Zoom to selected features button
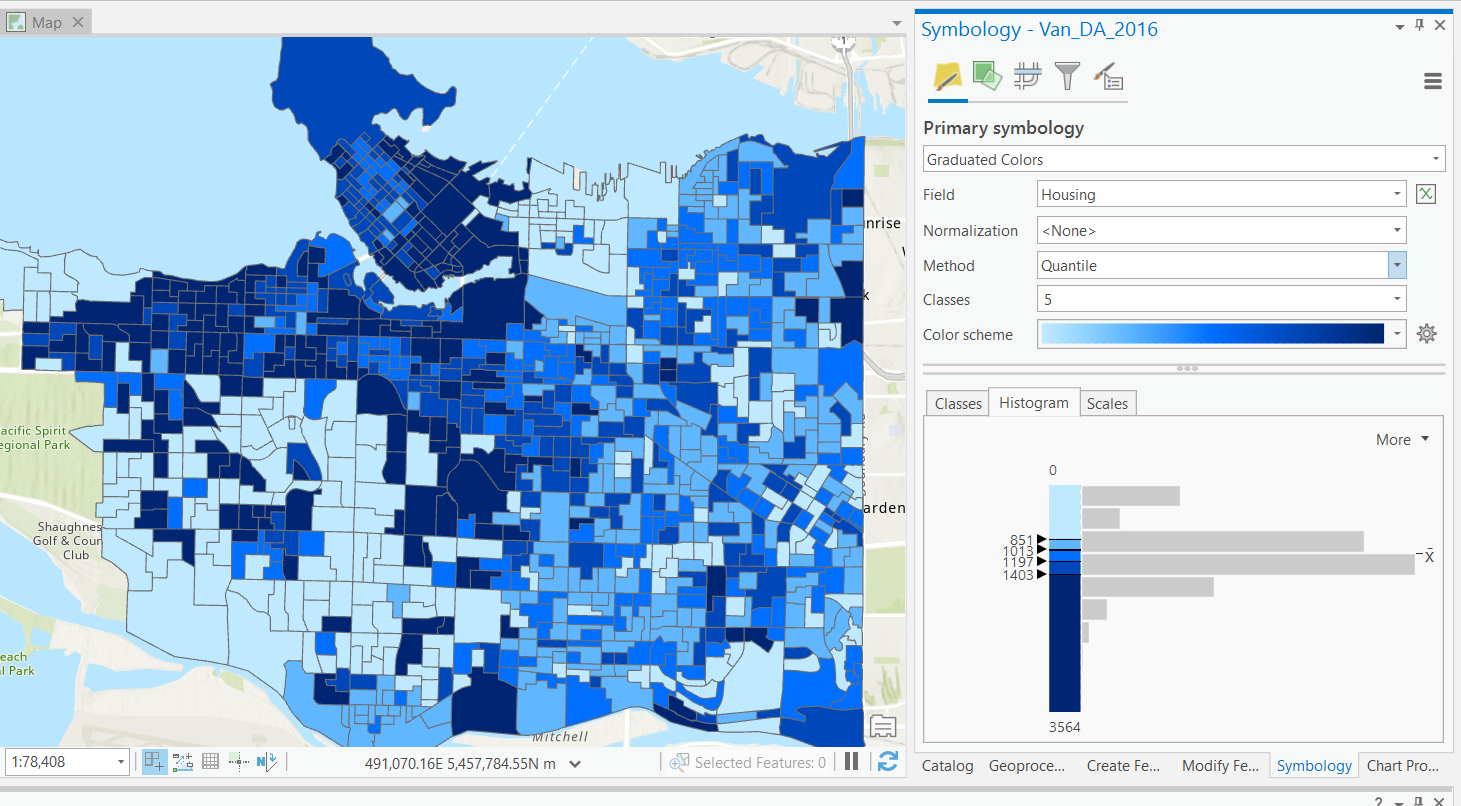The height and width of the screenshot is (806, 1461). (x=680, y=763)
